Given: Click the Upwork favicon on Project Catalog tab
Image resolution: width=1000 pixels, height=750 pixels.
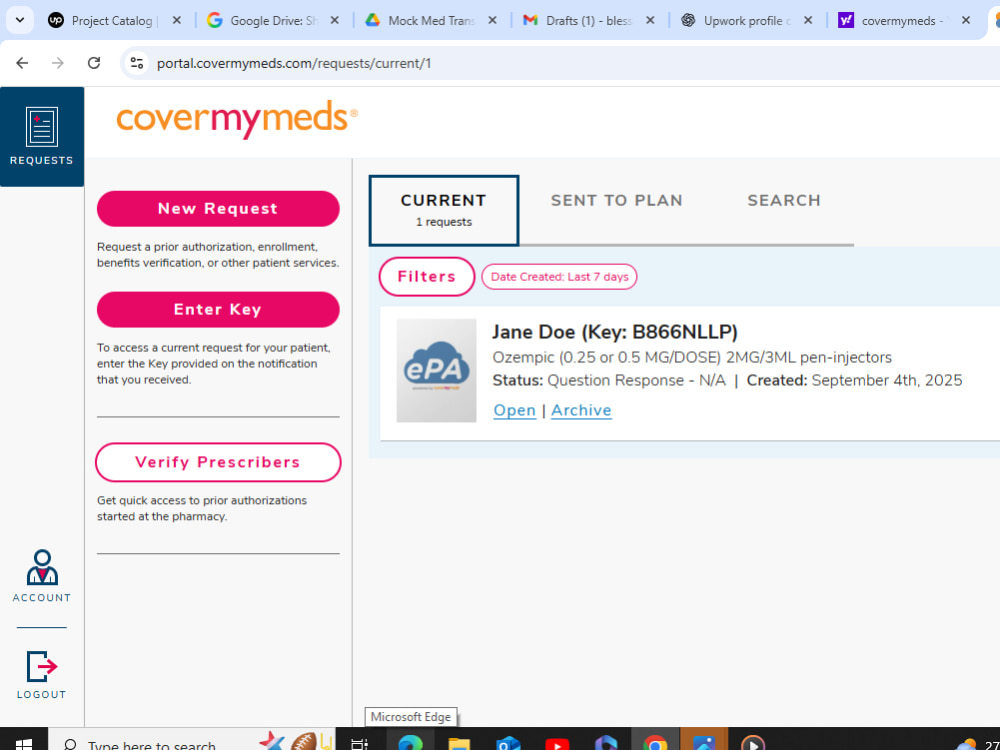Looking at the screenshot, I should pyautogui.click(x=56, y=20).
